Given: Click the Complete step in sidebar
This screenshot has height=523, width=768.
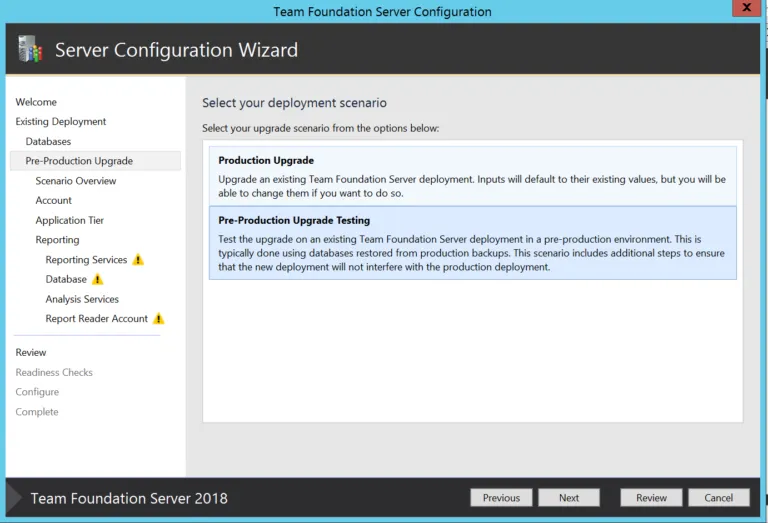Looking at the screenshot, I should [x=37, y=412].
